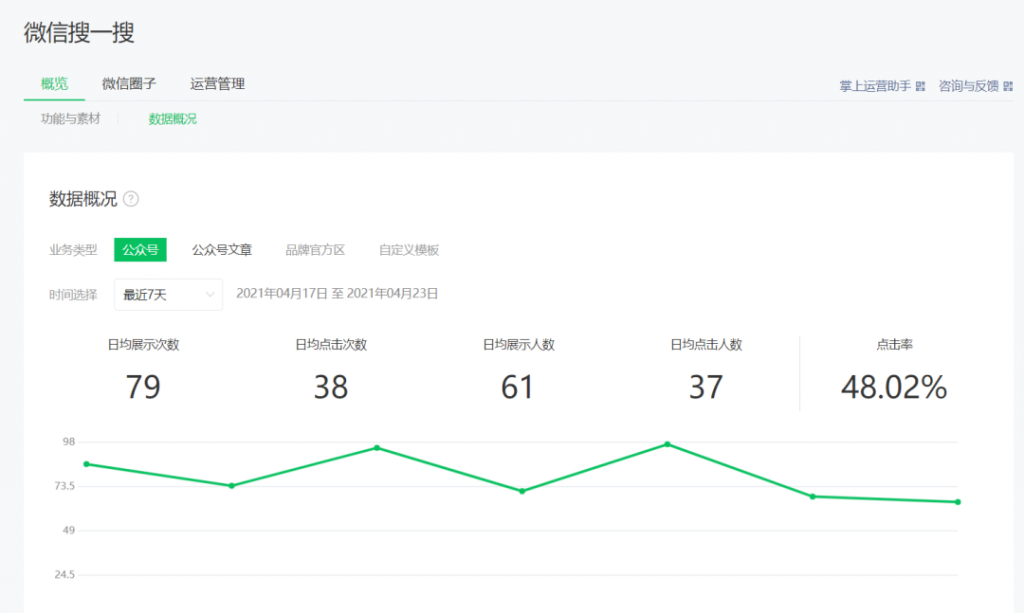Viewport: 1024px width, 613px height.
Task: Click the 业务类型 label
Action: (x=73, y=250)
